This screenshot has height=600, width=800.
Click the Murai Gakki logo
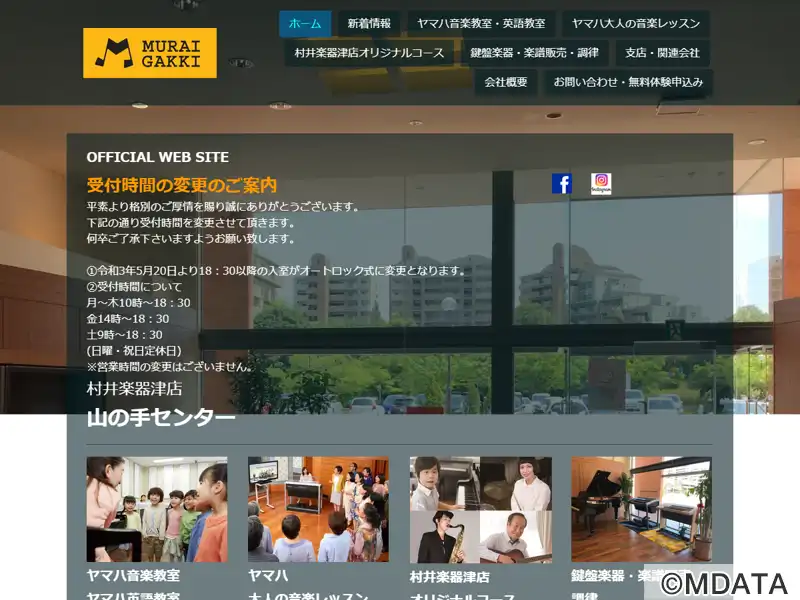150,53
